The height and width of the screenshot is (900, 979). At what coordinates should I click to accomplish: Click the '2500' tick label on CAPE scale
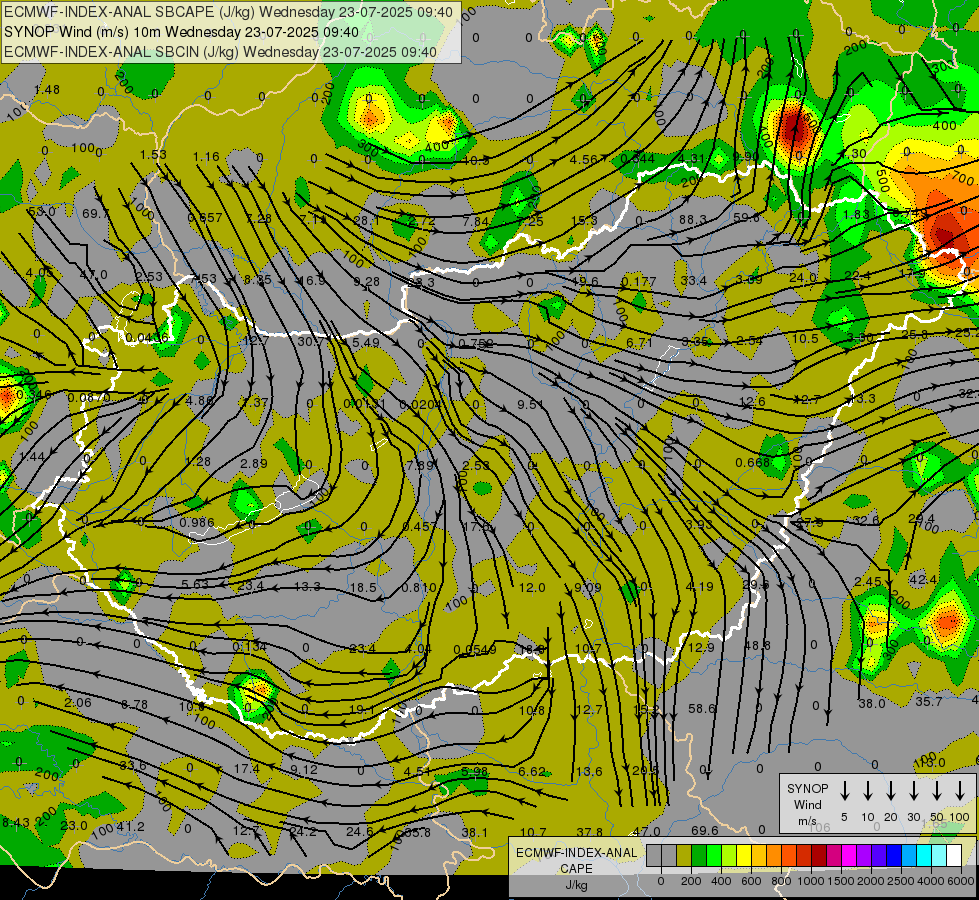[901, 881]
